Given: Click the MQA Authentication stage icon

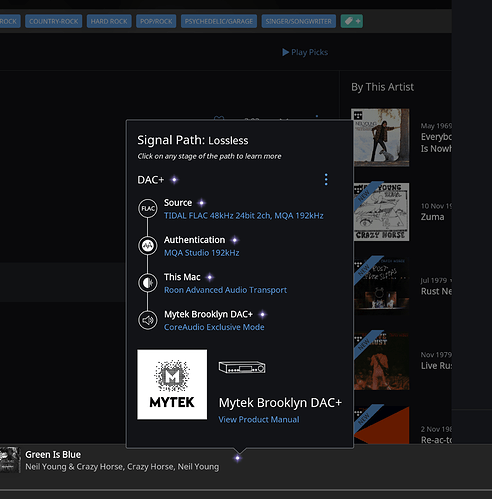Looking at the screenshot, I should (148, 246).
